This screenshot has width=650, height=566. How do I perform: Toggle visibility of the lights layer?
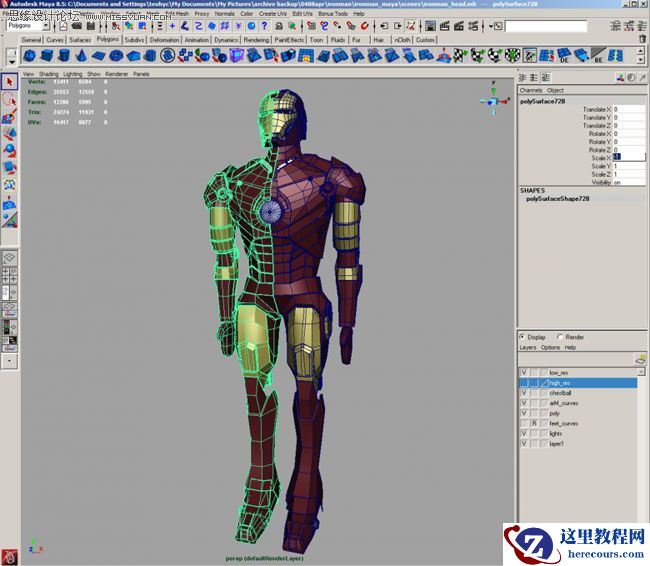[x=523, y=433]
